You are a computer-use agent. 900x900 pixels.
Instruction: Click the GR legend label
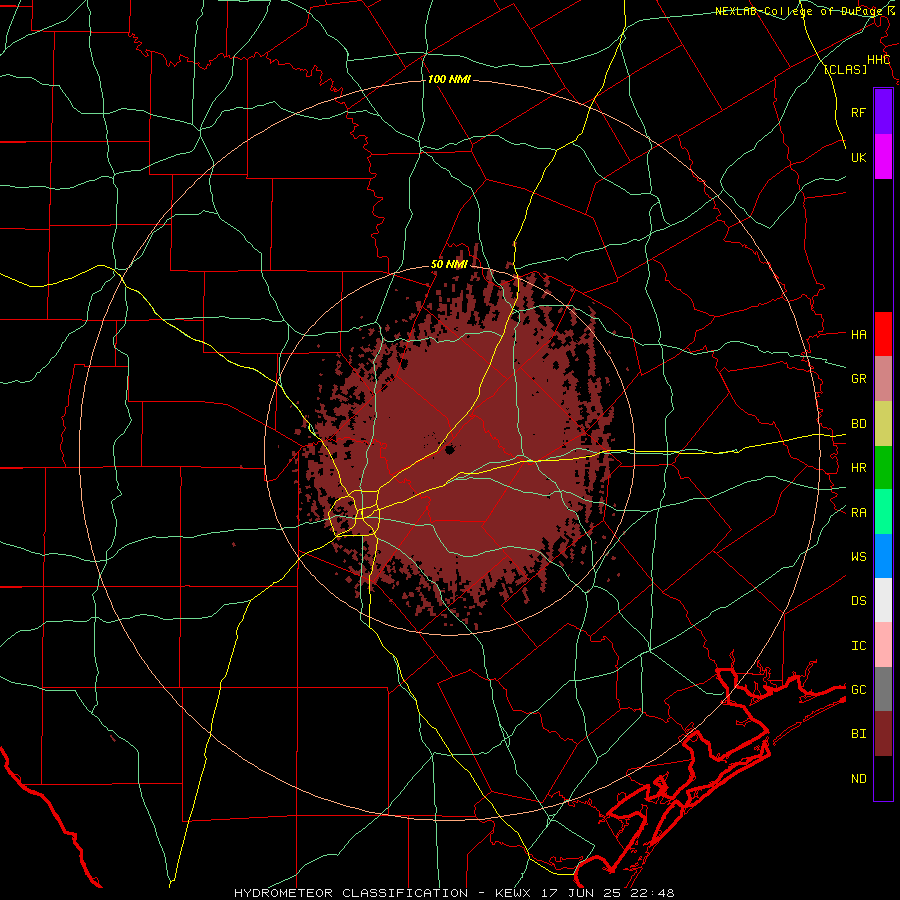click(x=858, y=378)
